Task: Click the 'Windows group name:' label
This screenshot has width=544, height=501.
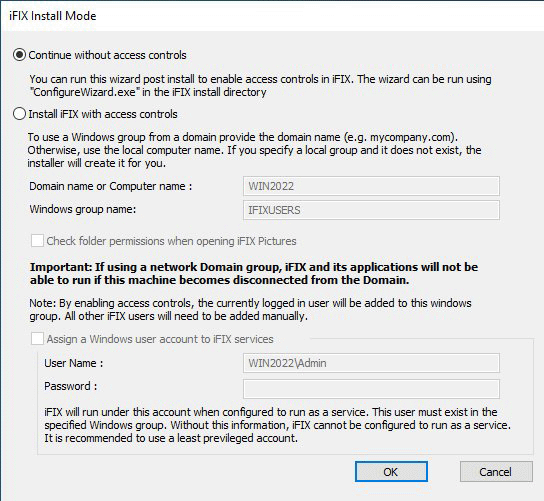Action: coord(83,209)
